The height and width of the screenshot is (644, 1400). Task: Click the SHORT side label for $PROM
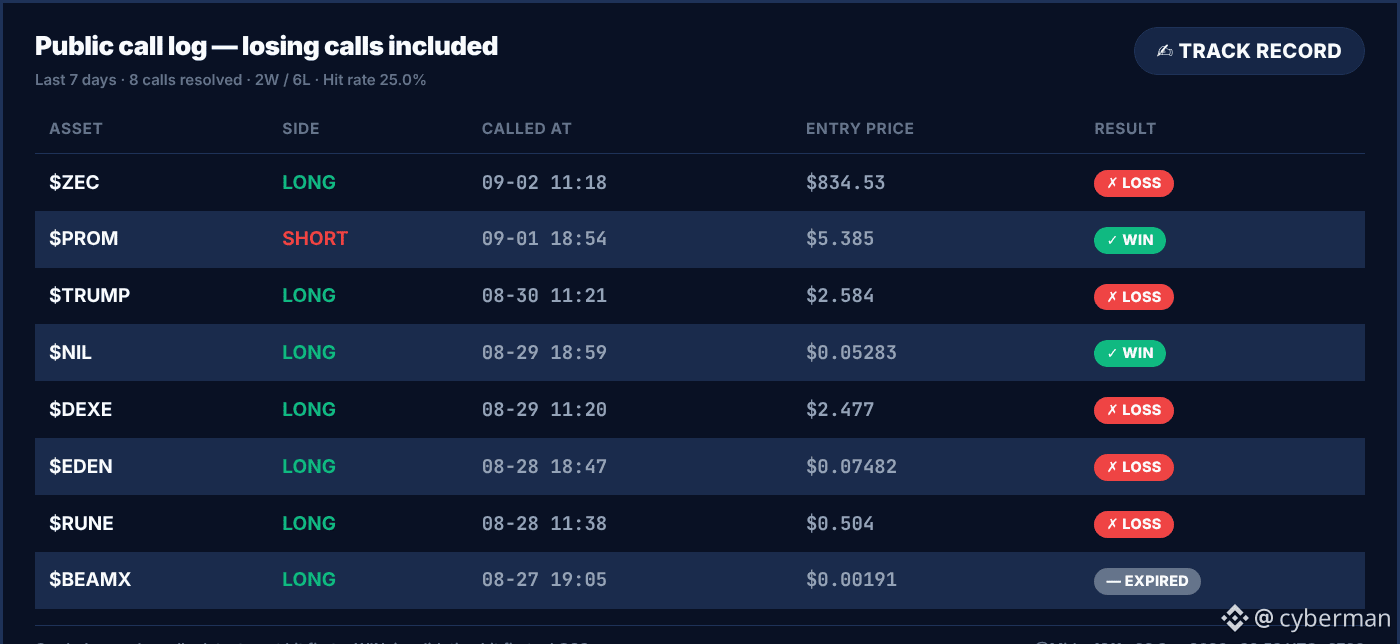pos(315,239)
